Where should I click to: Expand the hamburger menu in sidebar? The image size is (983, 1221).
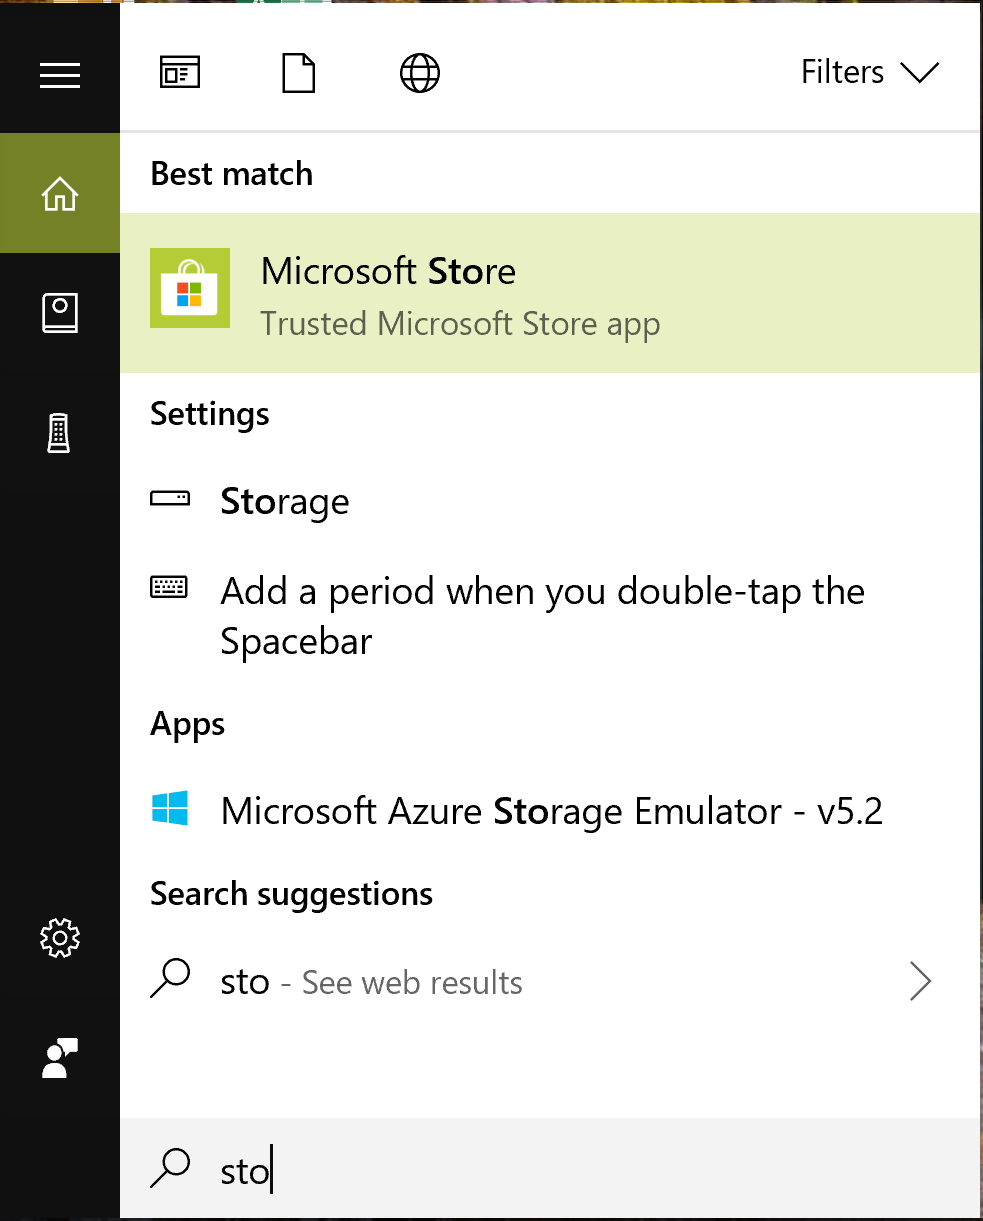[x=60, y=74]
